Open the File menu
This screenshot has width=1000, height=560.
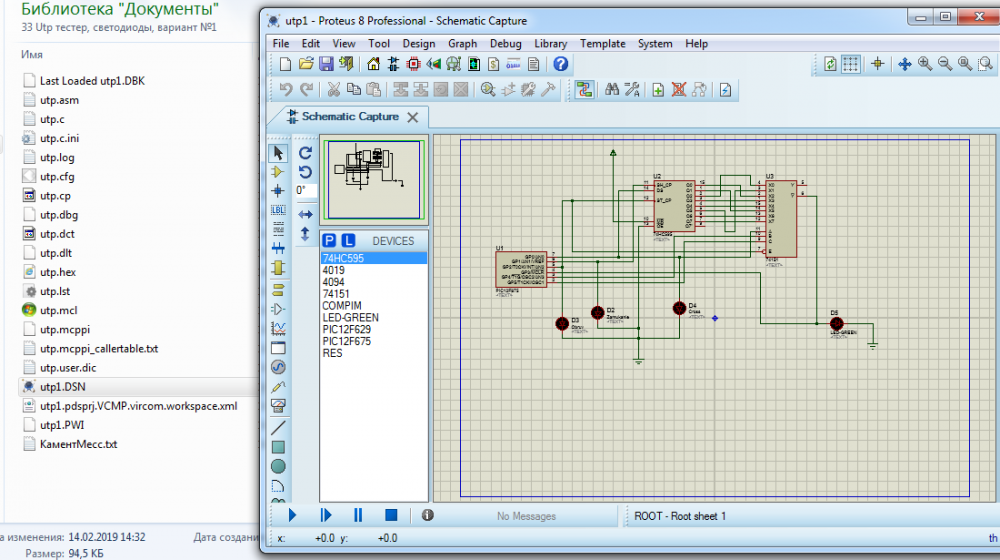tap(281, 43)
